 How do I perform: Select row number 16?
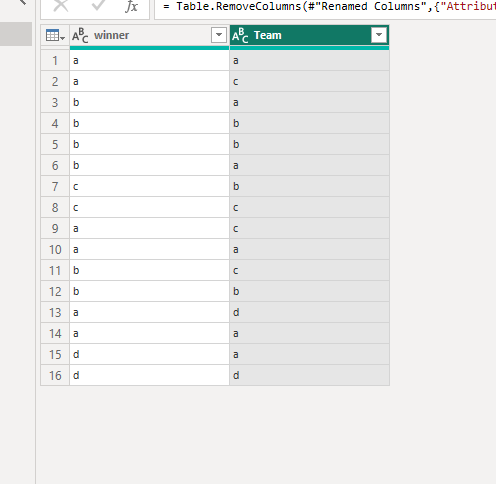(x=55, y=376)
